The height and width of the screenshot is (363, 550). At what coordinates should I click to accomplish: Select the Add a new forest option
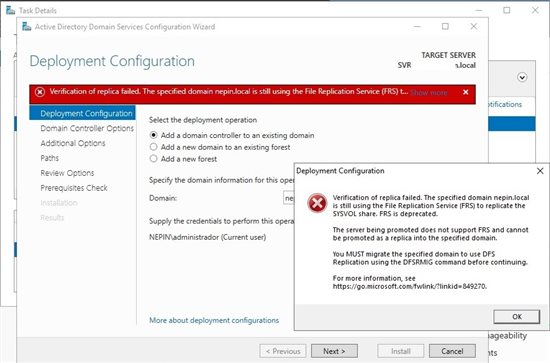(153, 159)
